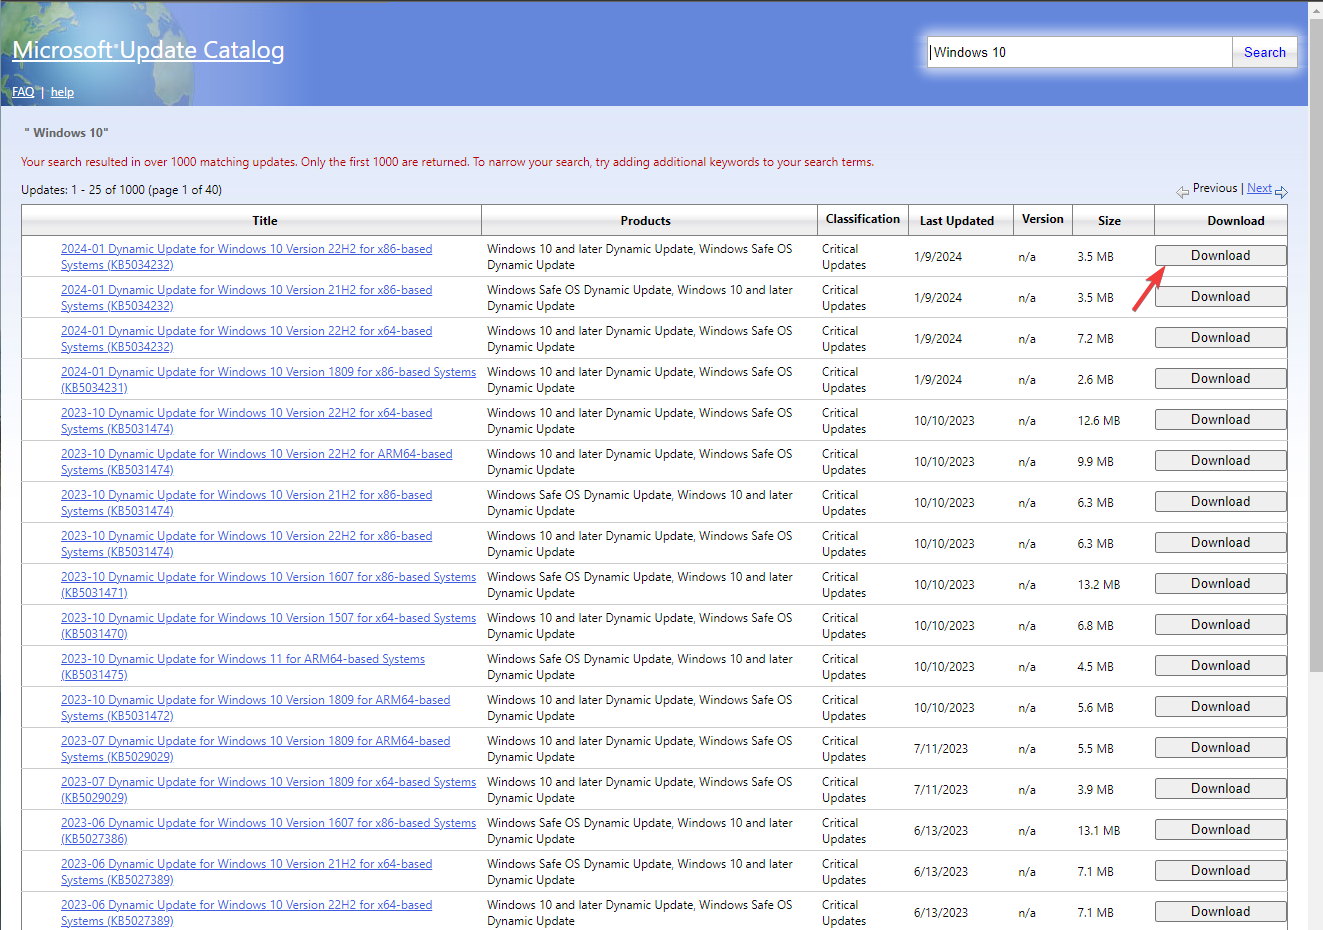This screenshot has width=1323, height=930.
Task: Download 2023-10 Version 21H2 x86 update KB5031474
Action: pos(1220,502)
